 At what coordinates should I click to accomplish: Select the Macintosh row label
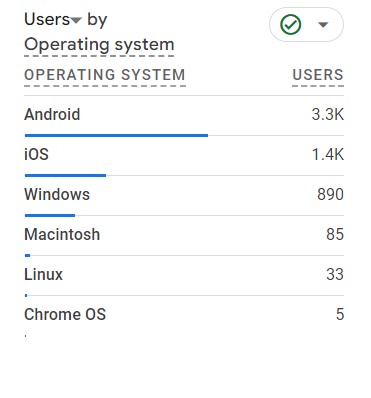(62, 234)
